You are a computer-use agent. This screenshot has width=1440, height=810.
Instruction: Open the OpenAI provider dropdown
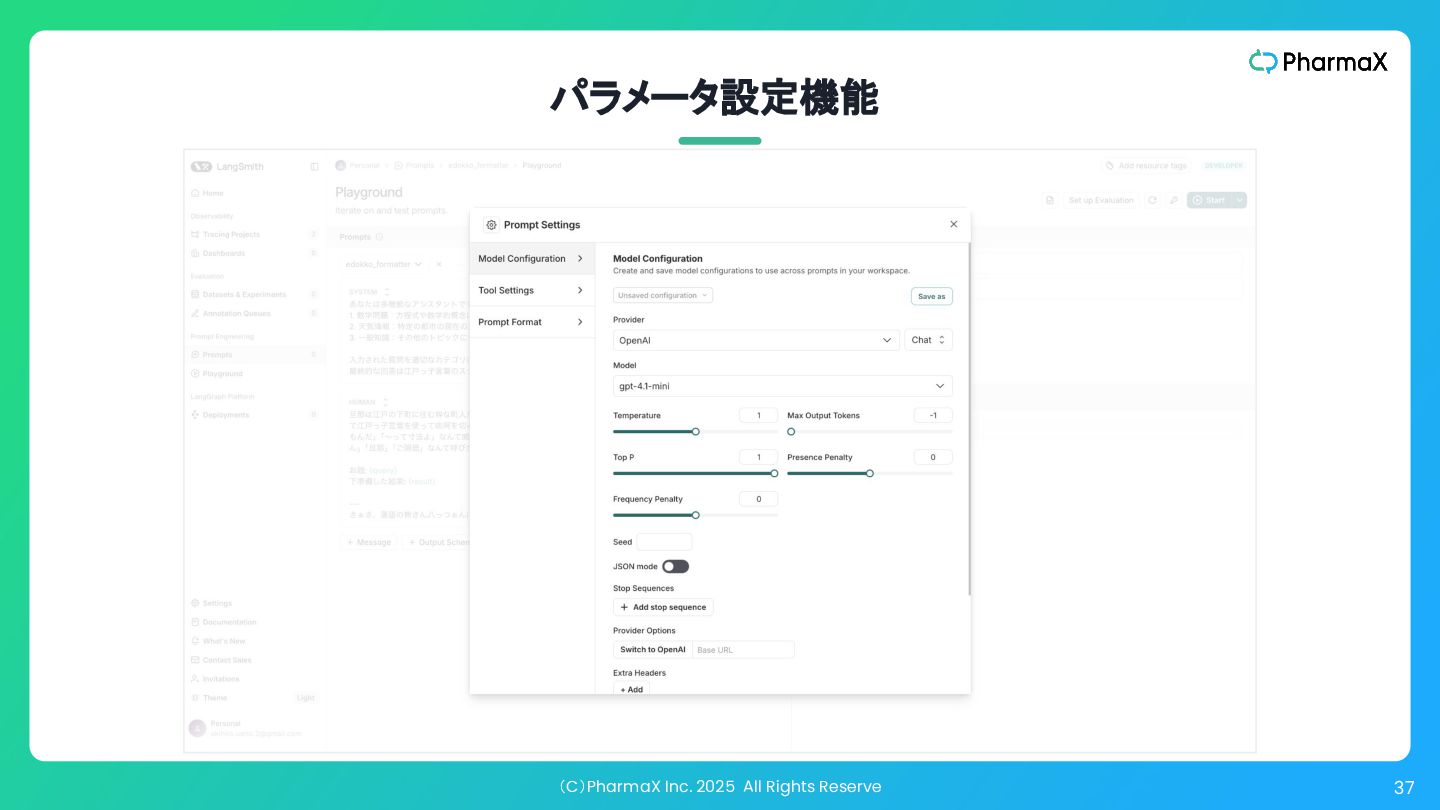tap(756, 340)
